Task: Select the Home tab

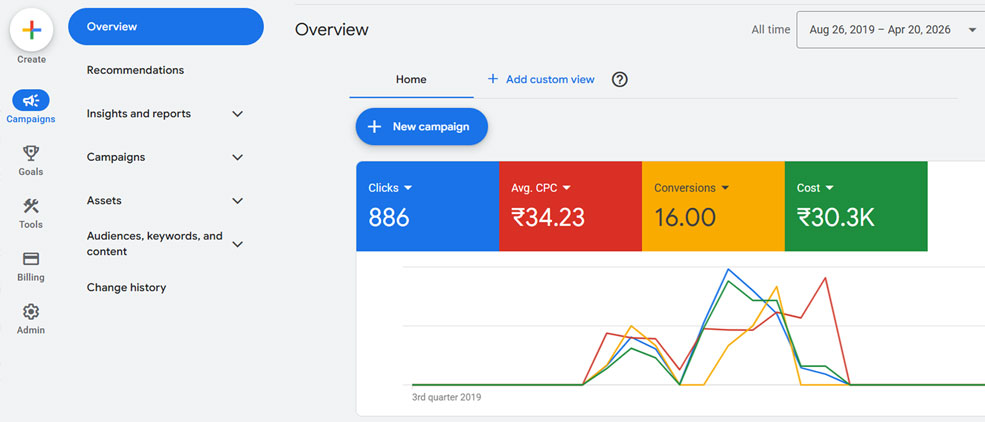Action: tap(411, 79)
